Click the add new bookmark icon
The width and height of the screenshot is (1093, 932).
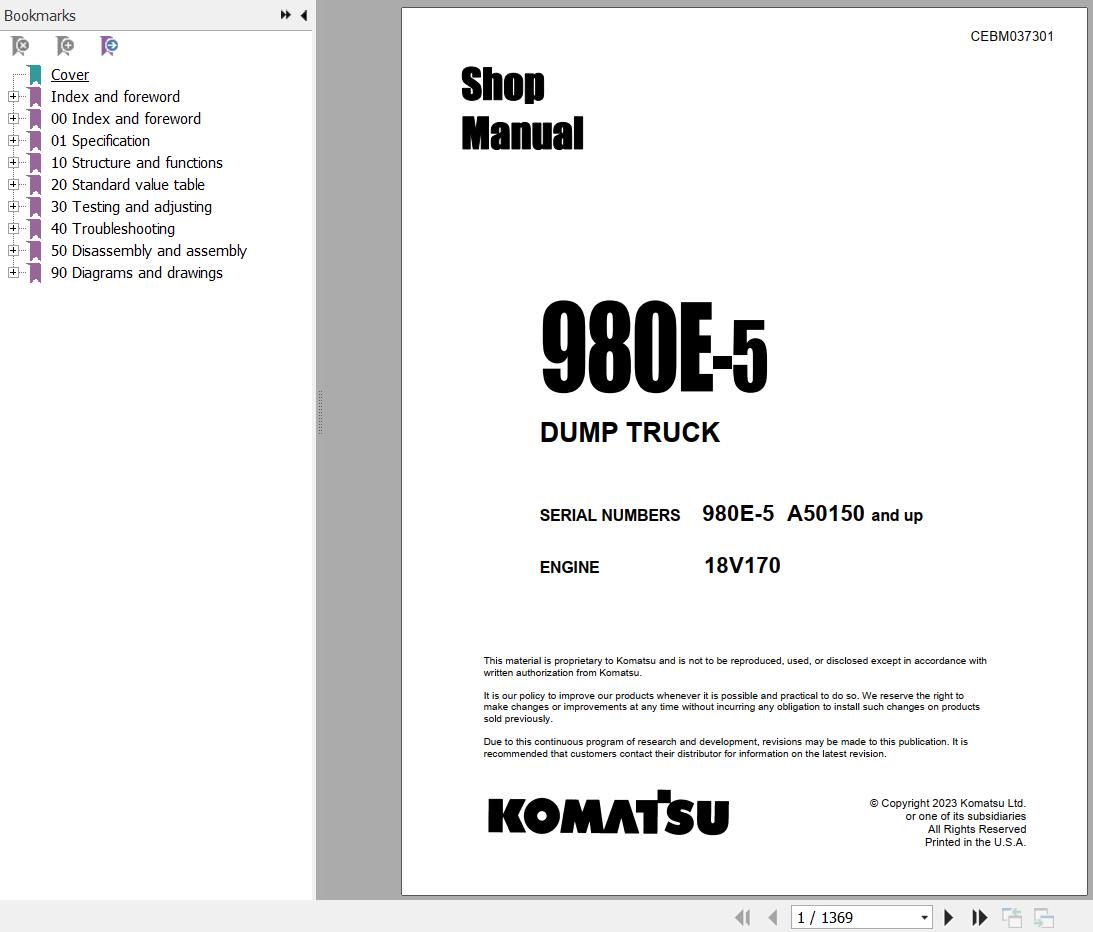(x=65, y=46)
